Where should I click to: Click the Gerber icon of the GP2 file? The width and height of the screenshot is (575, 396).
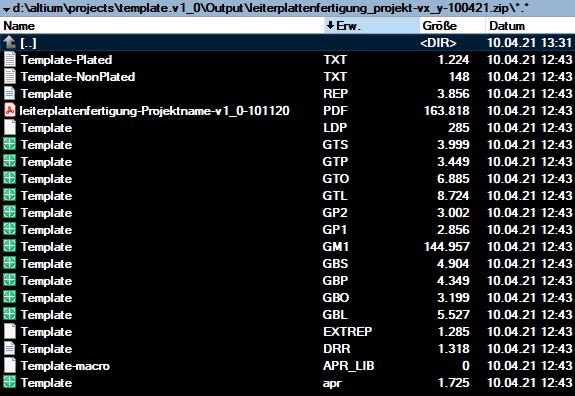coord(10,212)
